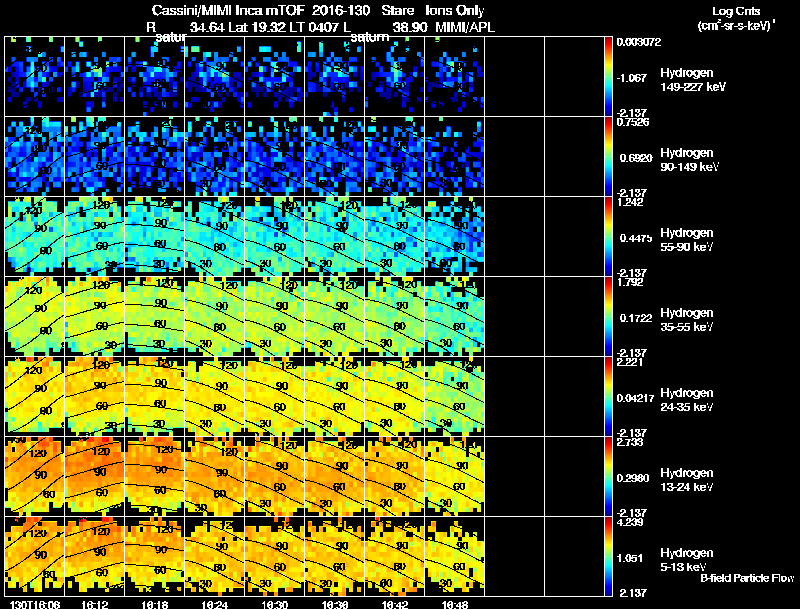800x609 pixels.
Task: Click the 'MIMI/APL' text in header
Action: [x=465, y=27]
